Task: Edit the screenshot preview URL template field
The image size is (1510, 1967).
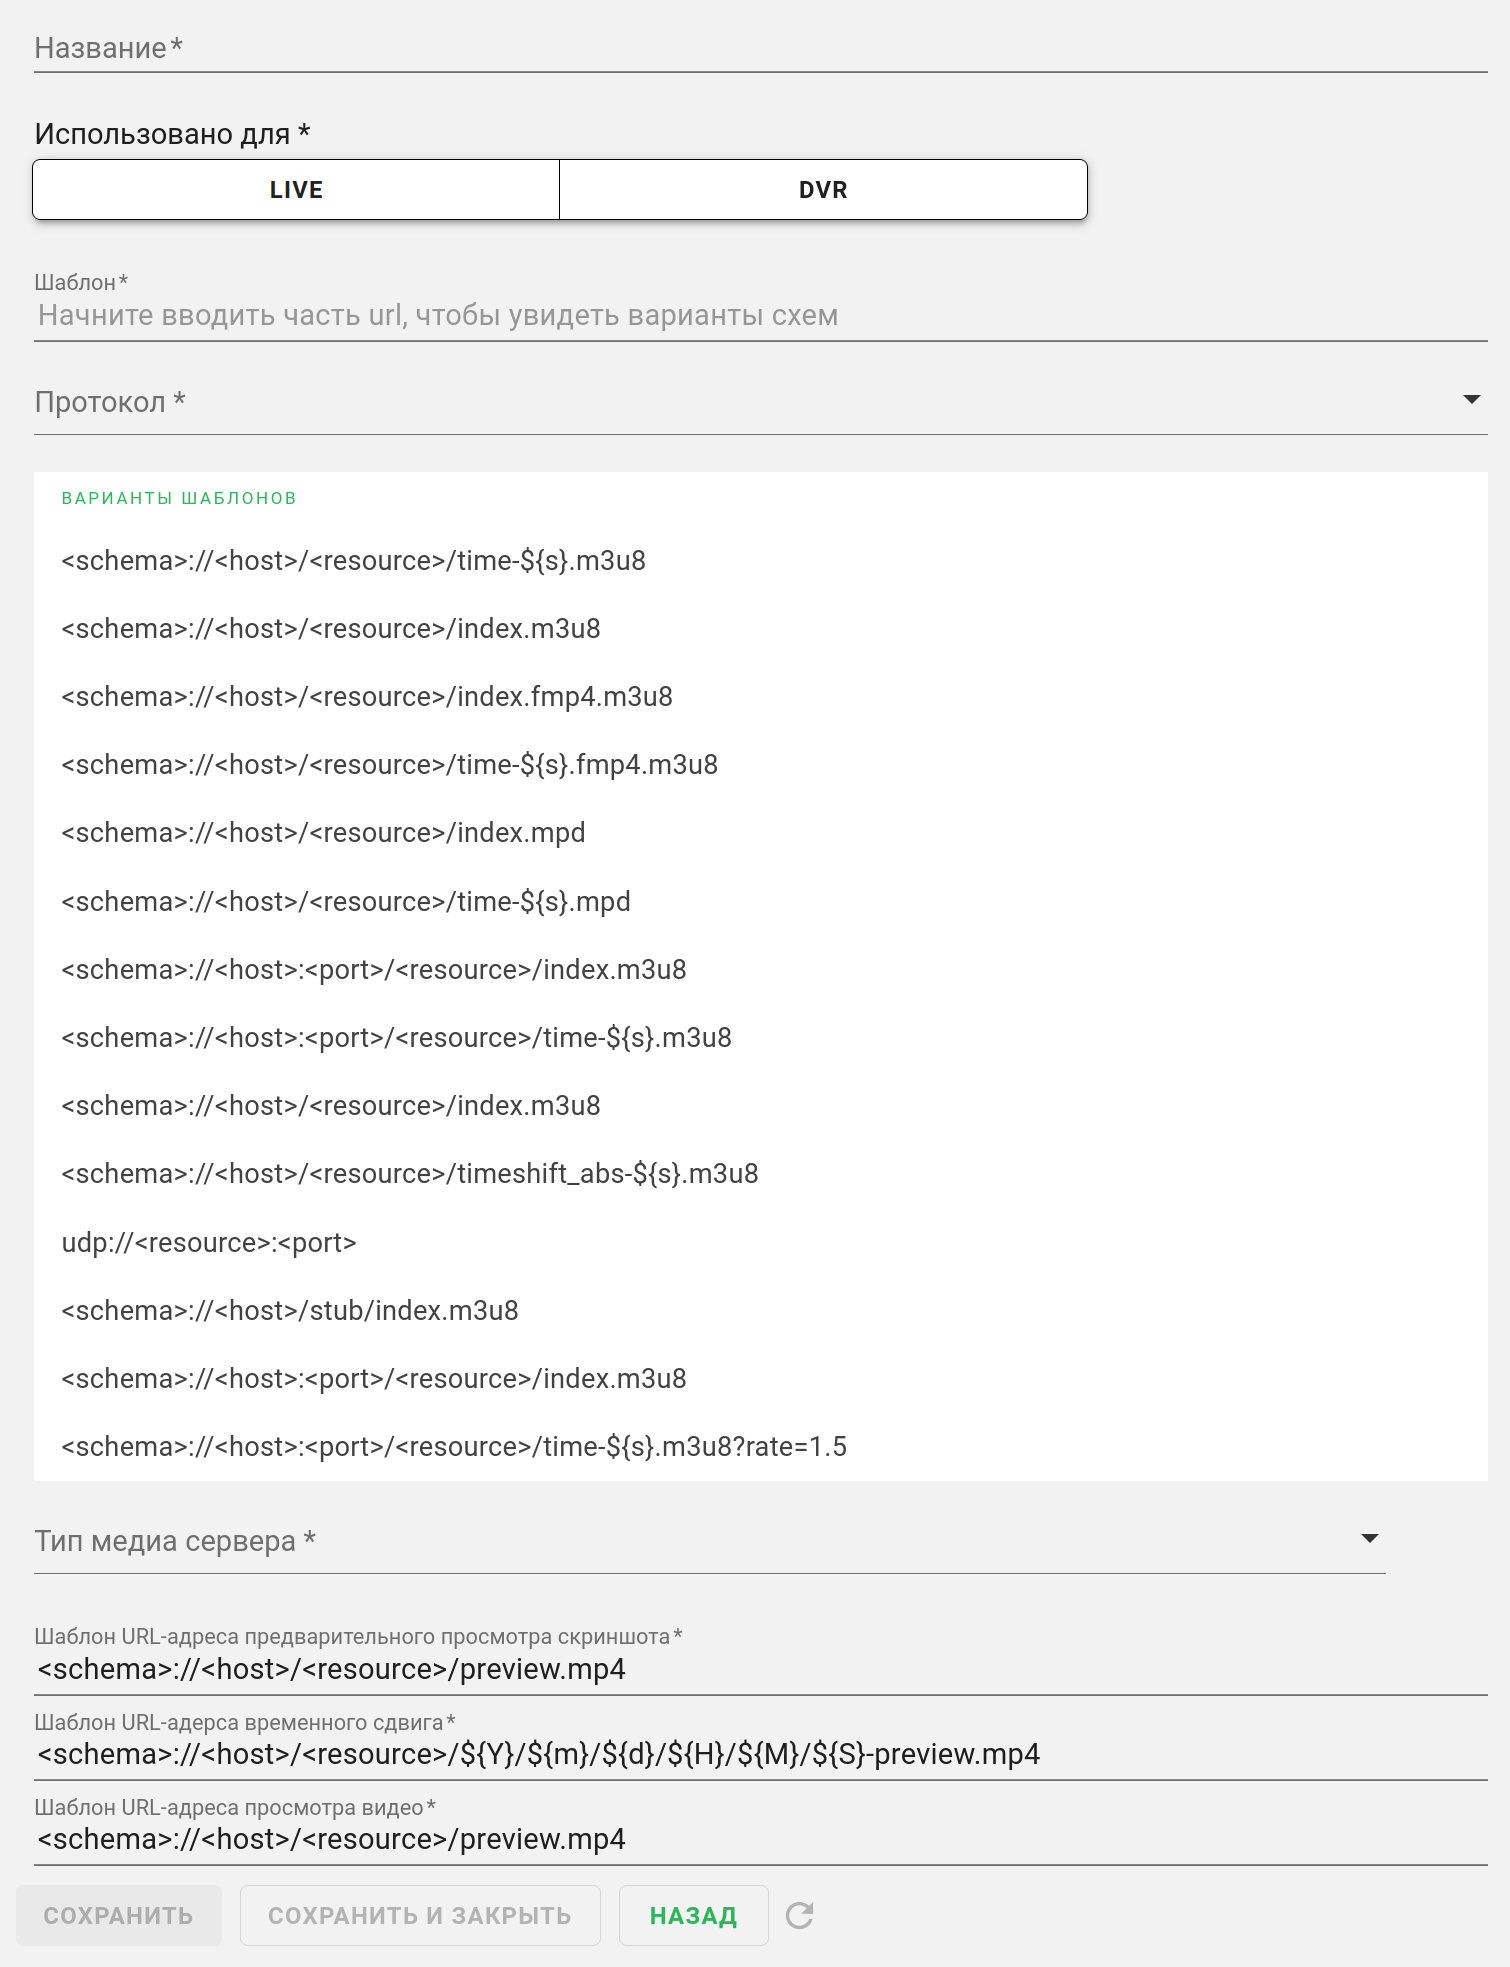Action: coord(760,1669)
